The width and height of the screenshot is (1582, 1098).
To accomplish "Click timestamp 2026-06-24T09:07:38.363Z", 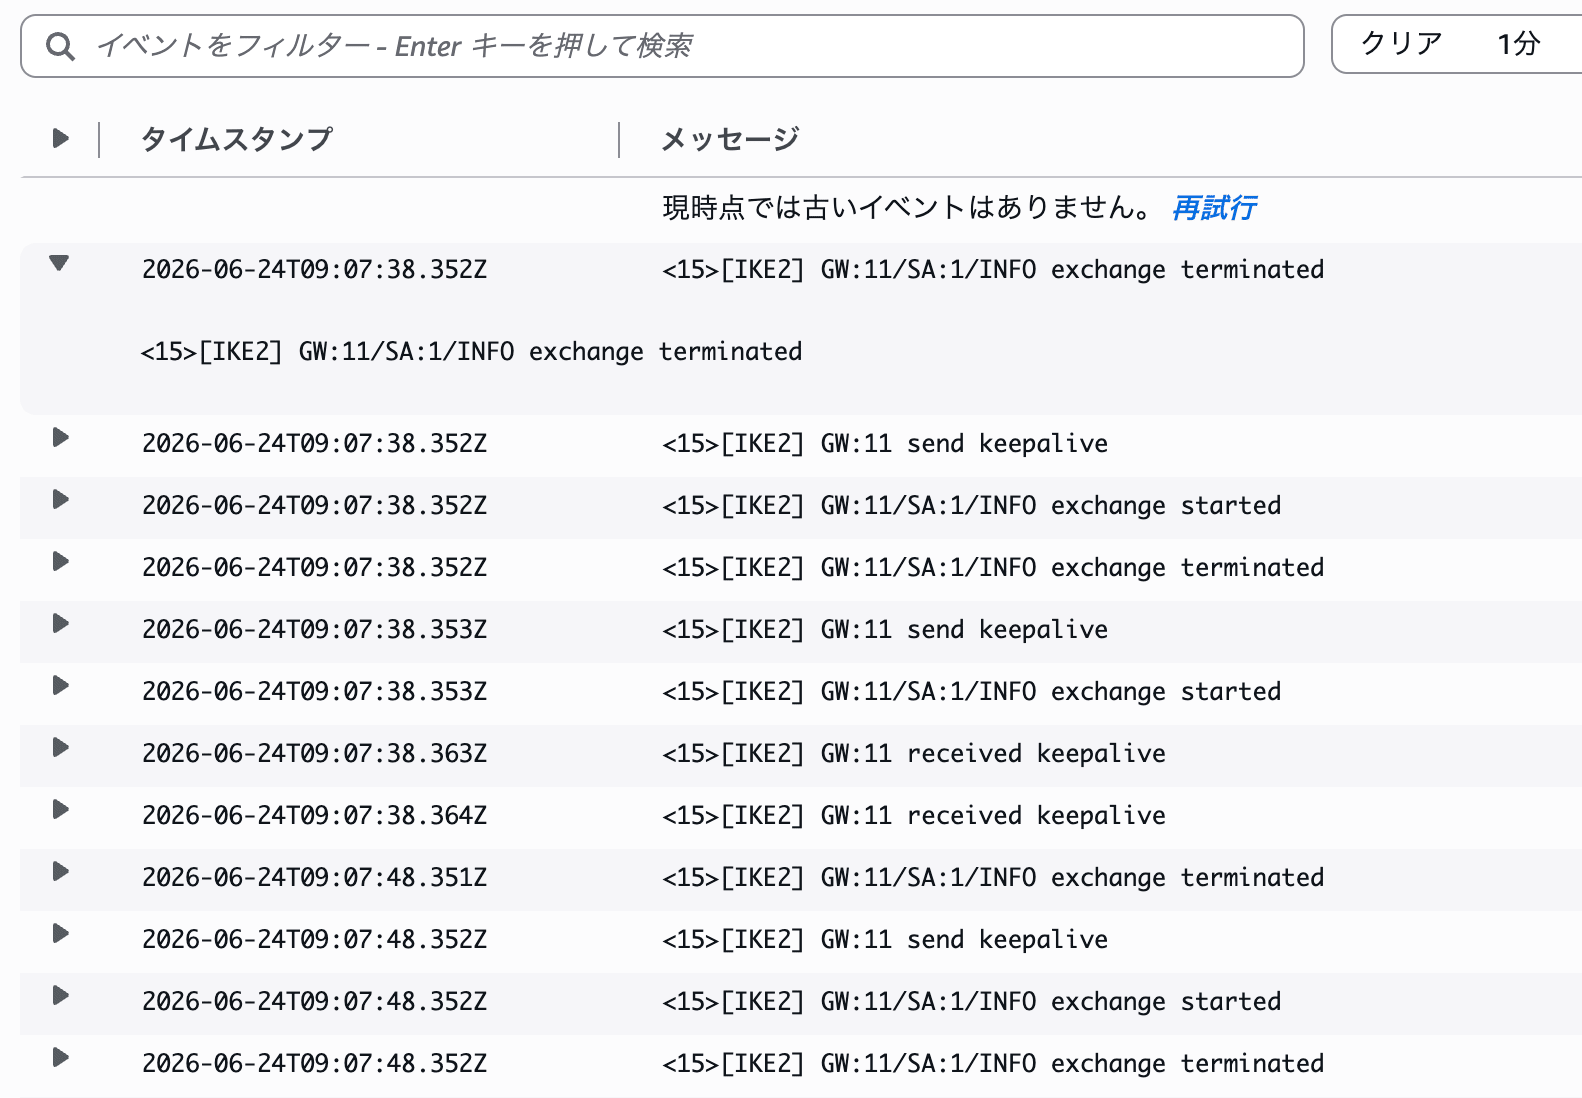I will (314, 753).
